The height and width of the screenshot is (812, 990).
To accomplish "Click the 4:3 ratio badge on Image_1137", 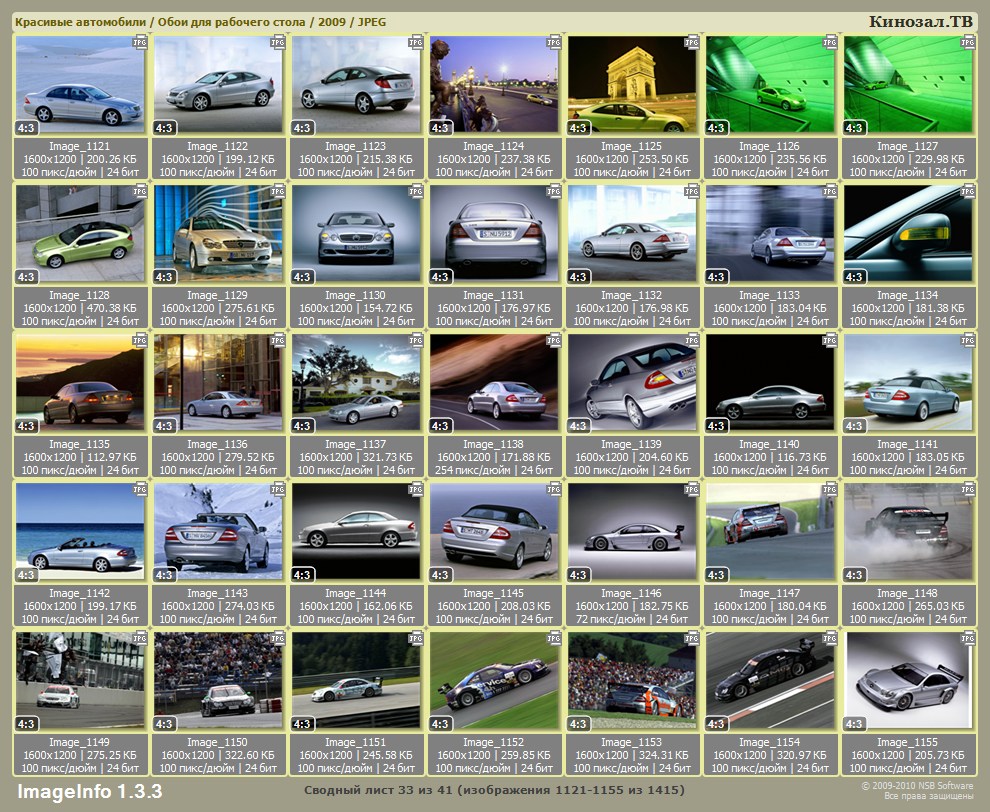I will click(x=302, y=426).
